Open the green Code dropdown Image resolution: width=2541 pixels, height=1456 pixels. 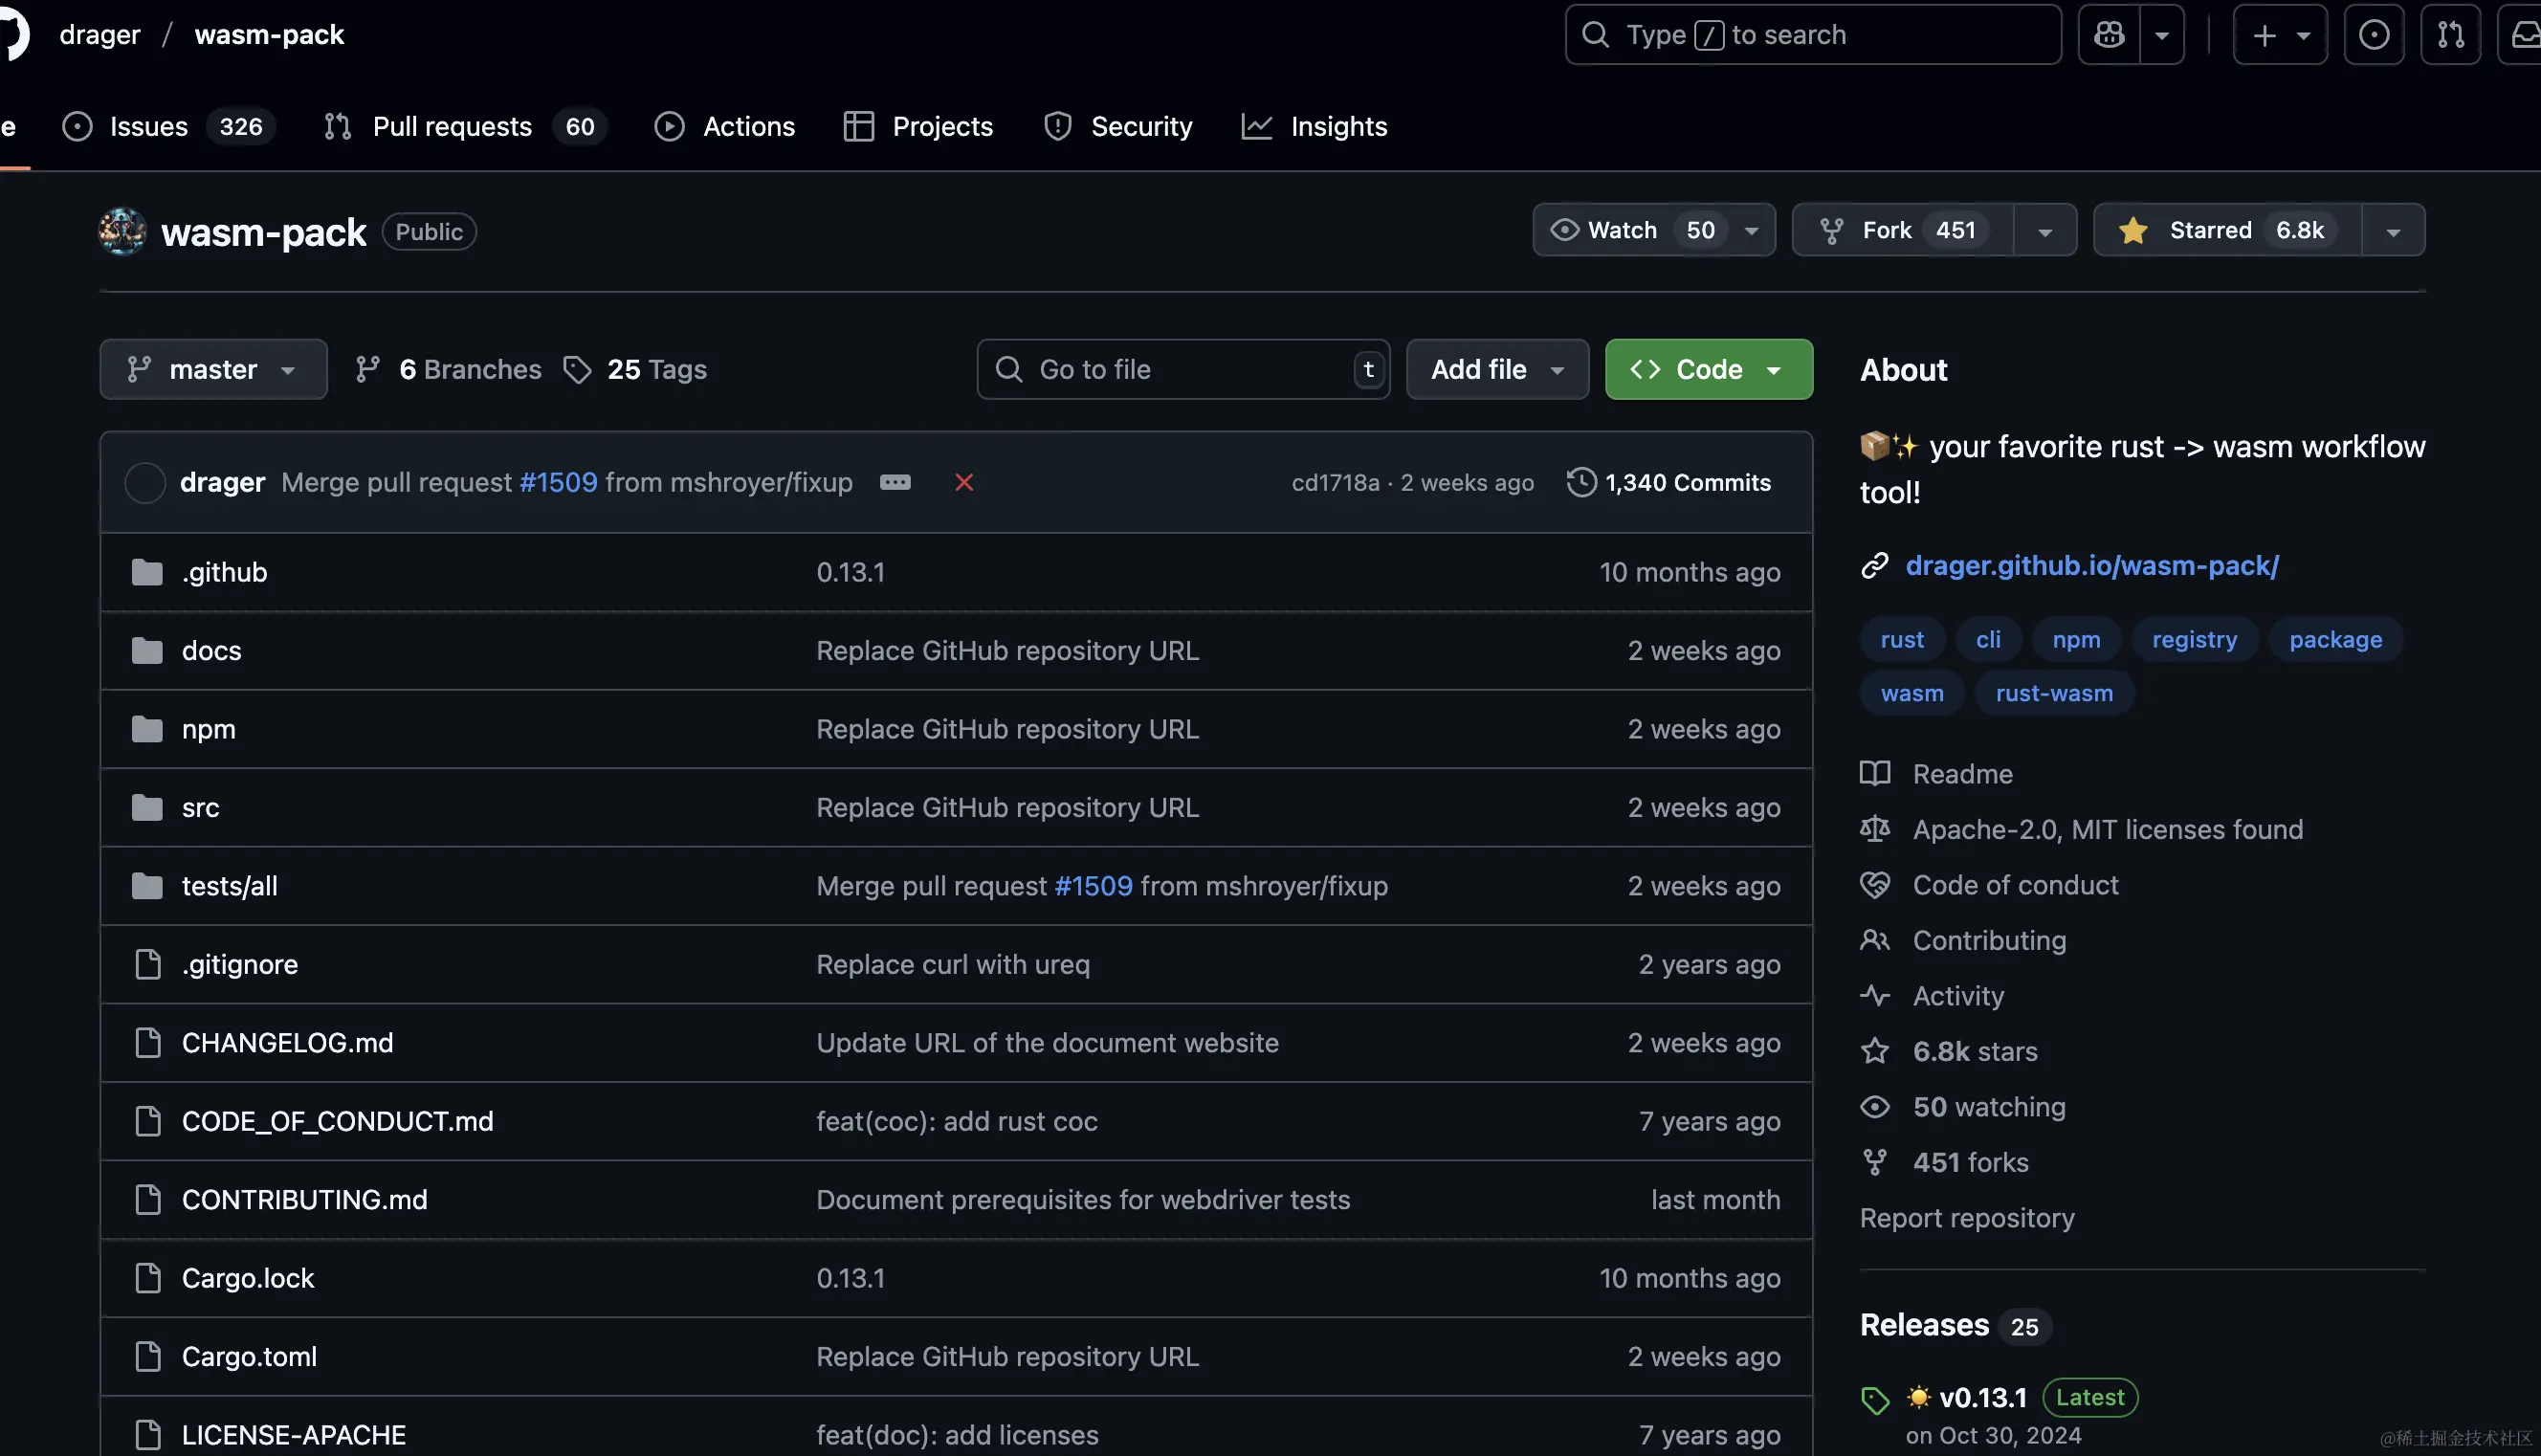pyautogui.click(x=1708, y=369)
